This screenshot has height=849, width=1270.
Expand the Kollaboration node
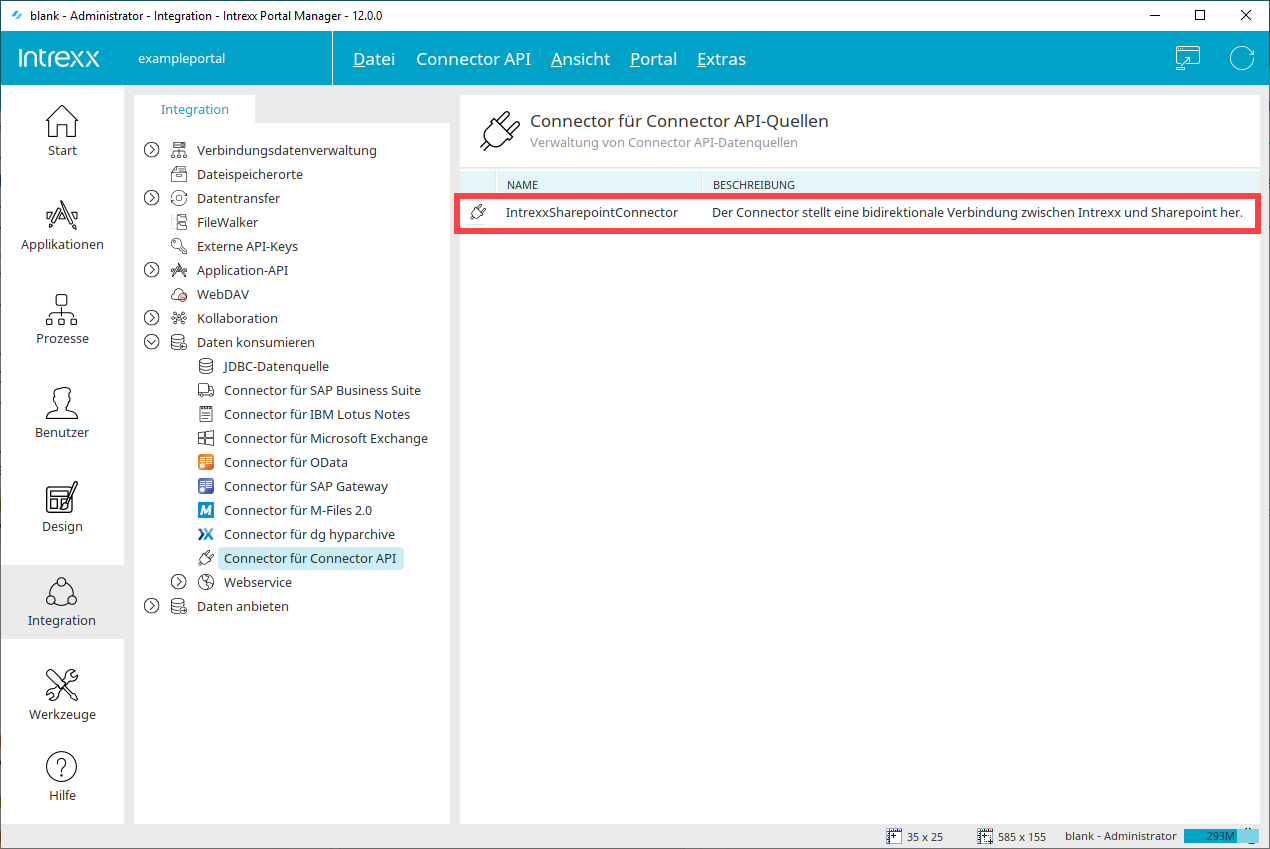[x=152, y=318]
